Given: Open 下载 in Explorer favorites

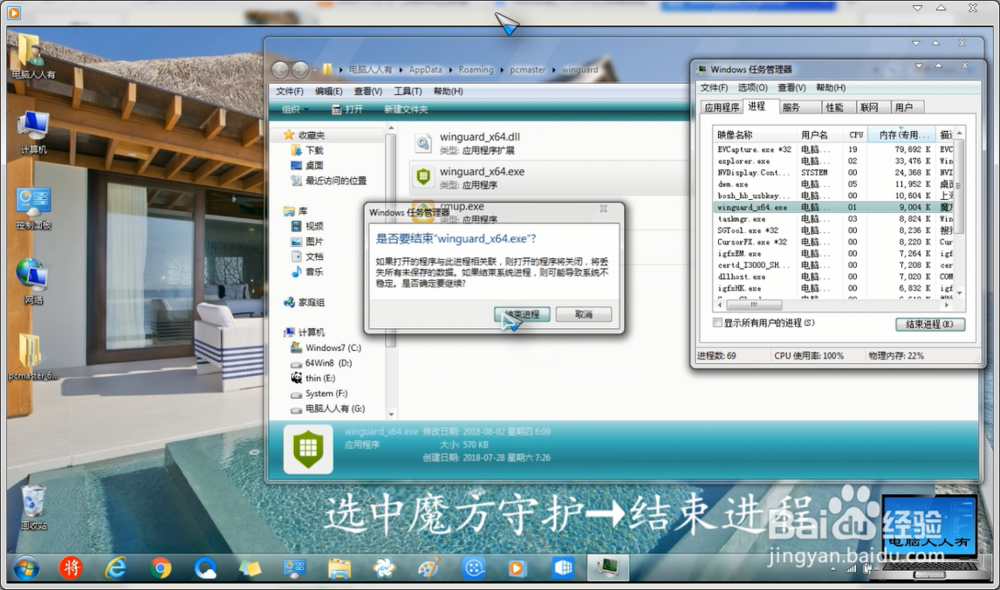Looking at the screenshot, I should (x=307, y=151).
